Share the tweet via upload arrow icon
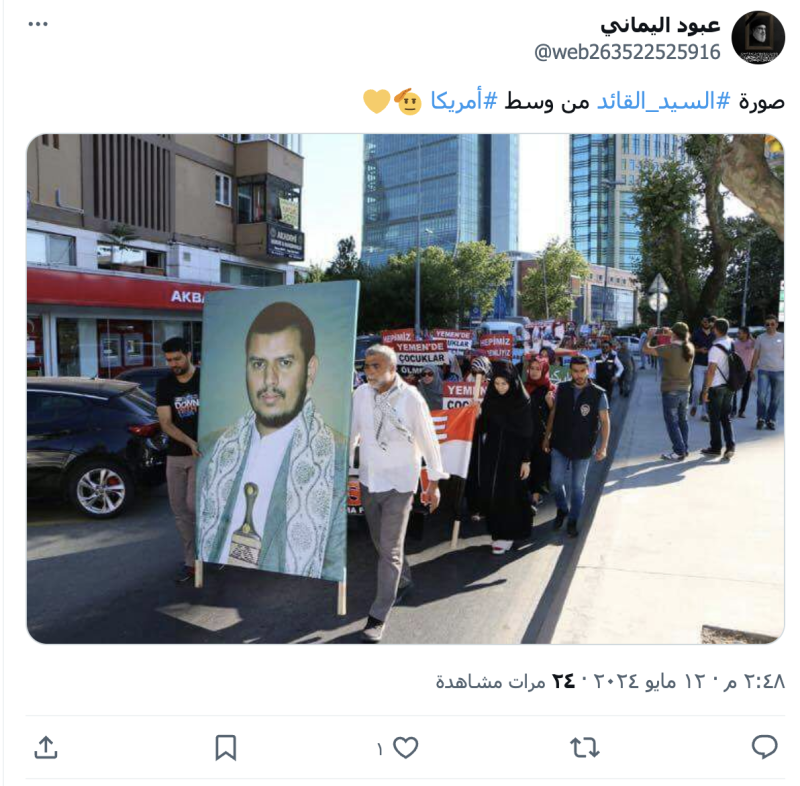This screenshot has height=786, width=800. pyautogui.click(x=45, y=748)
